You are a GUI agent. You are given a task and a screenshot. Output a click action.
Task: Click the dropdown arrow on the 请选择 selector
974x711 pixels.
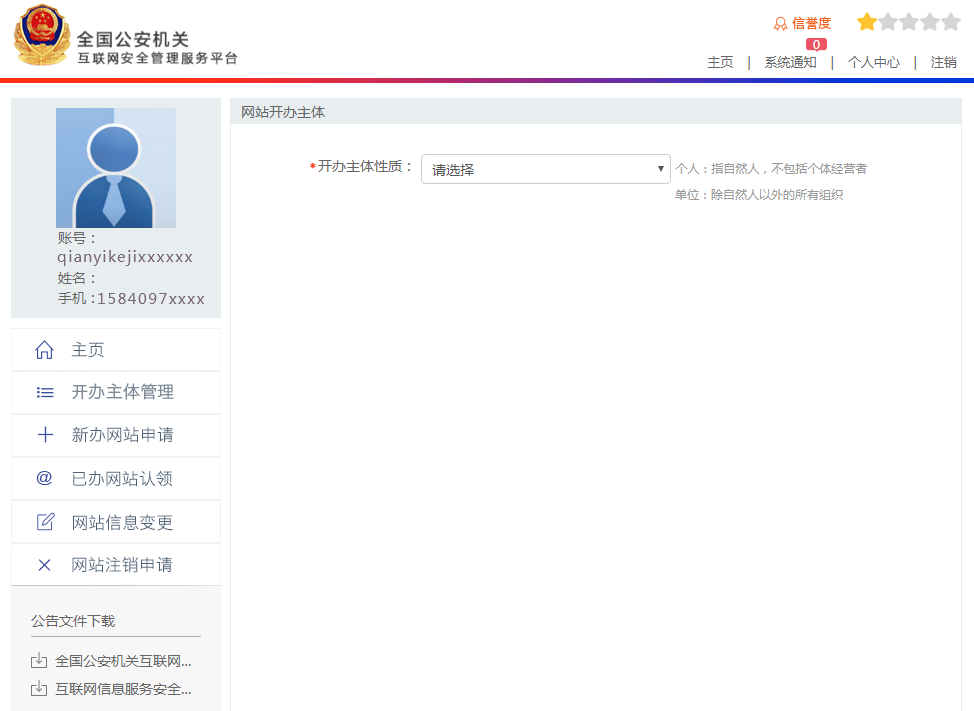coord(659,169)
